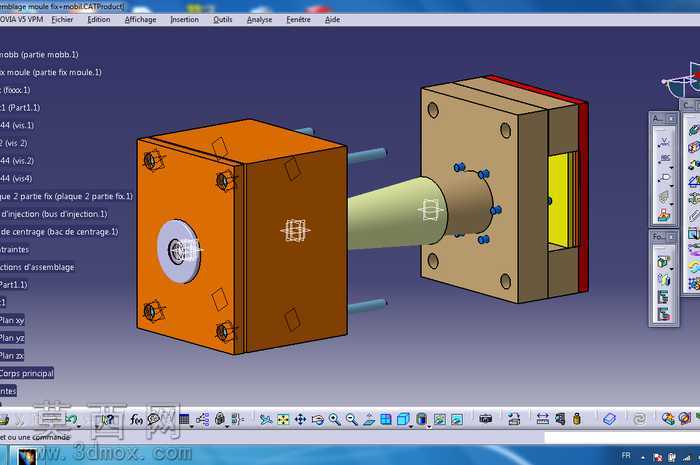Image resolution: width=700 pixels, height=465 pixels.
Task: Expand dropdown under Flag Note icon
Action: [x=671, y=186]
